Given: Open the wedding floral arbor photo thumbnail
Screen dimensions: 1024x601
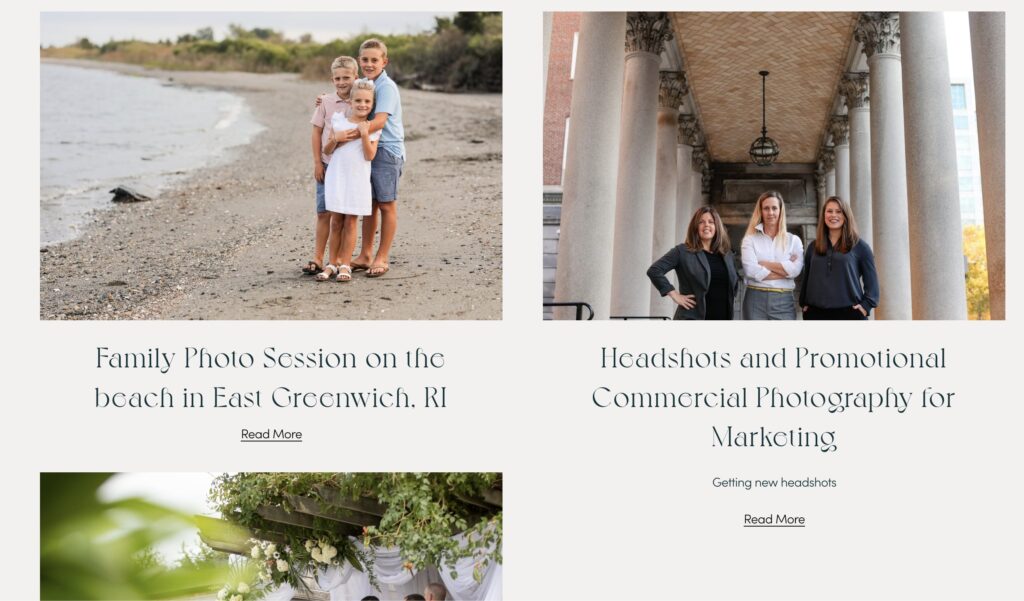Looking at the screenshot, I should (271, 536).
